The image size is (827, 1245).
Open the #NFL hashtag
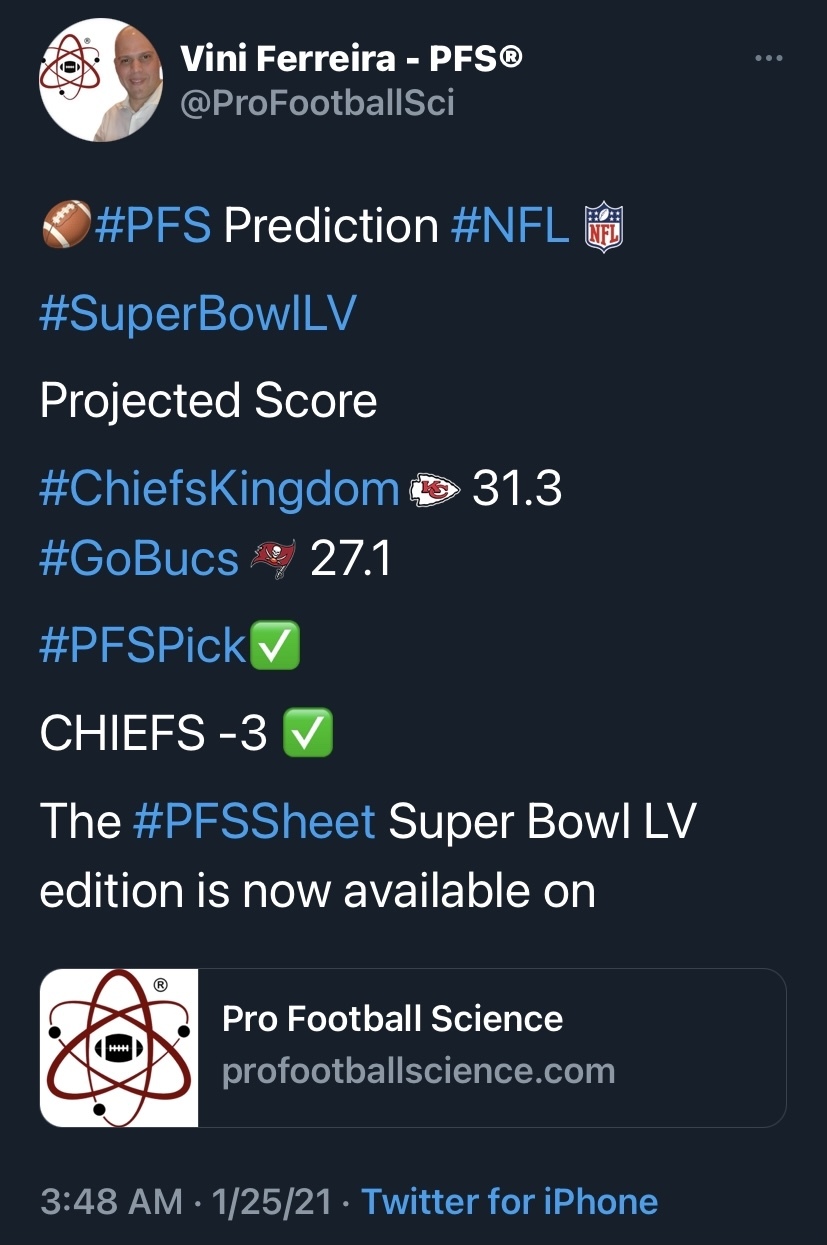[x=511, y=226]
